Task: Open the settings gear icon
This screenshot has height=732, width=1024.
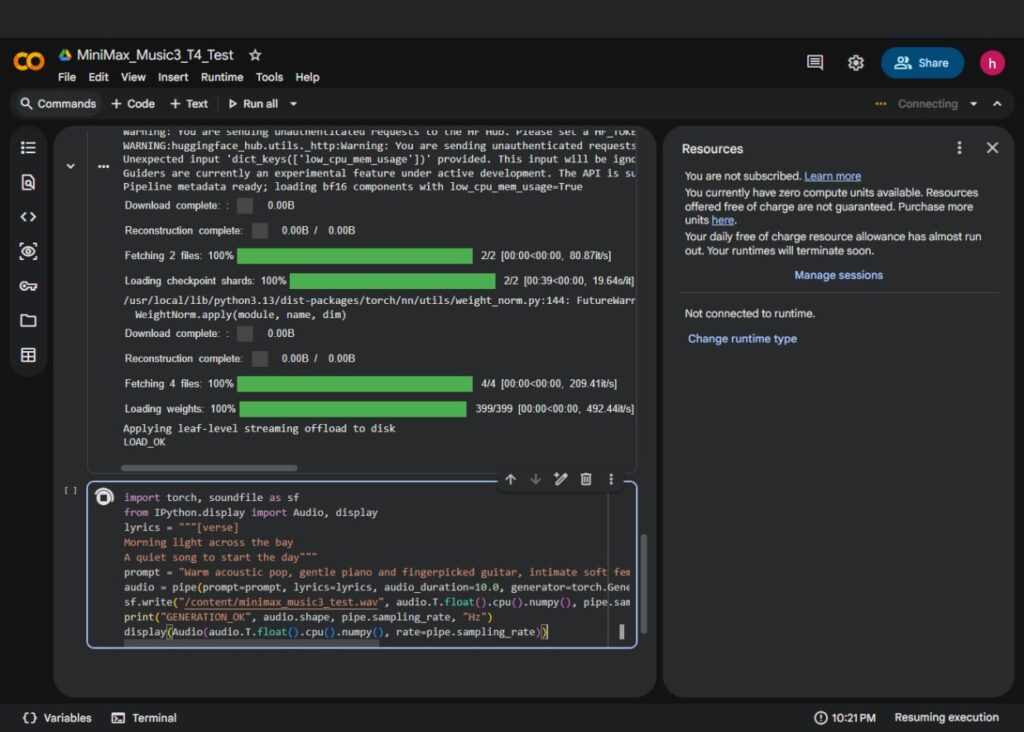Action: (856, 63)
